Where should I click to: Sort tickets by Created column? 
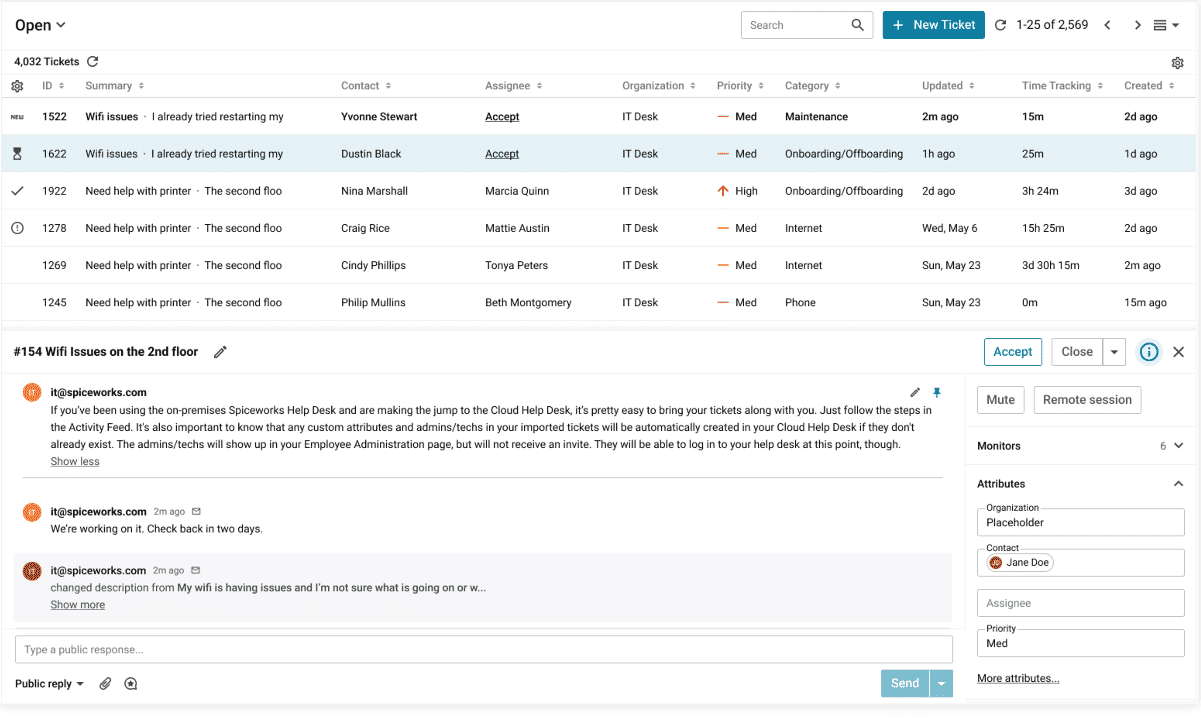[1149, 86]
